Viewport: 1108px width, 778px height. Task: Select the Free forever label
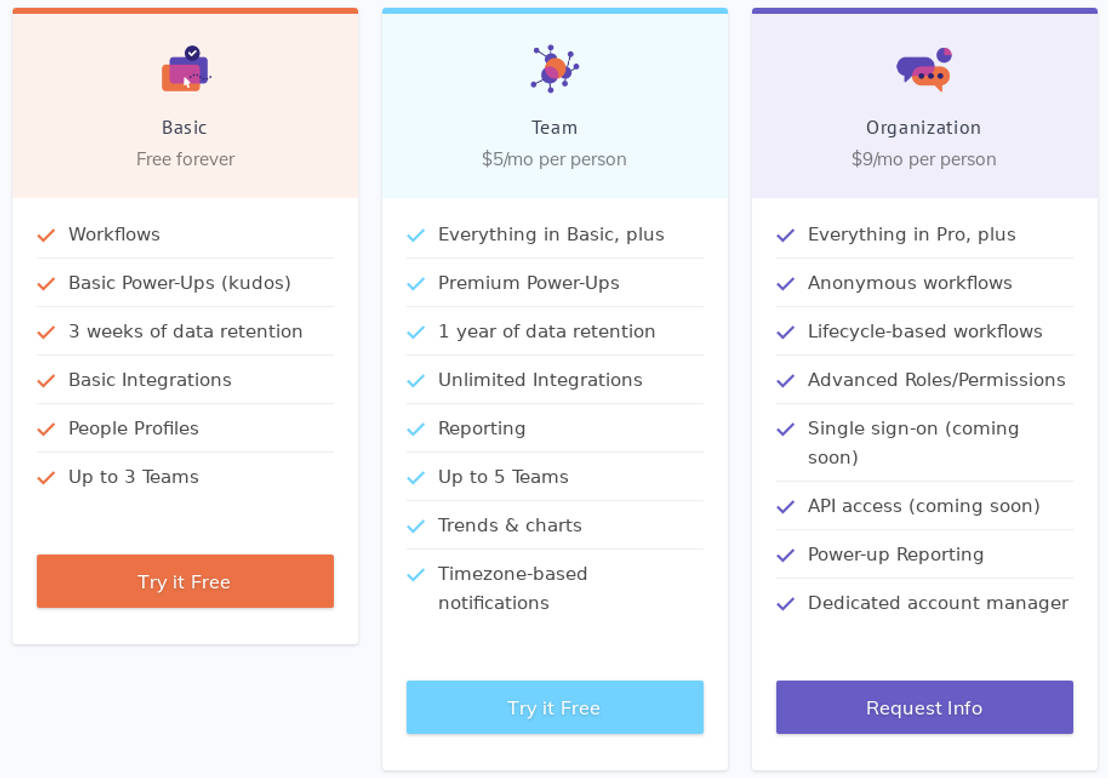[184, 158]
